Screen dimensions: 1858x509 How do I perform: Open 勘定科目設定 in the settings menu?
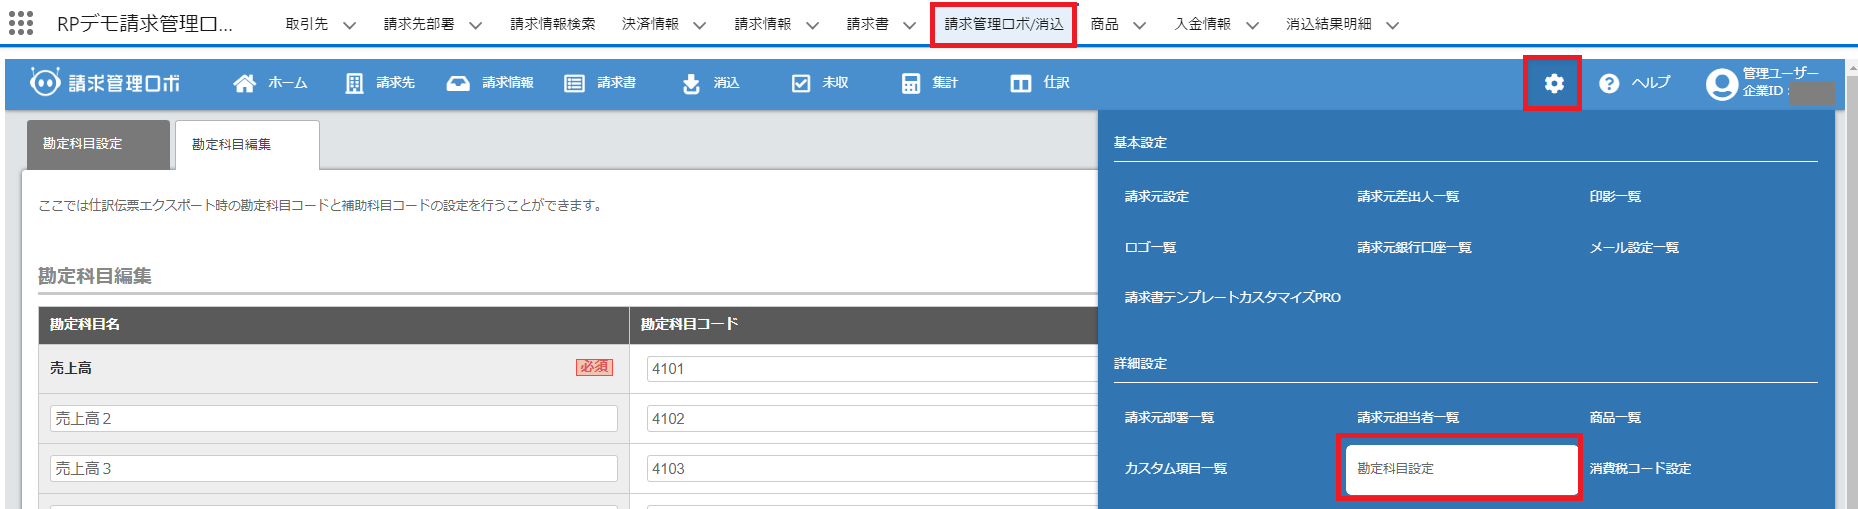[x=1459, y=468]
